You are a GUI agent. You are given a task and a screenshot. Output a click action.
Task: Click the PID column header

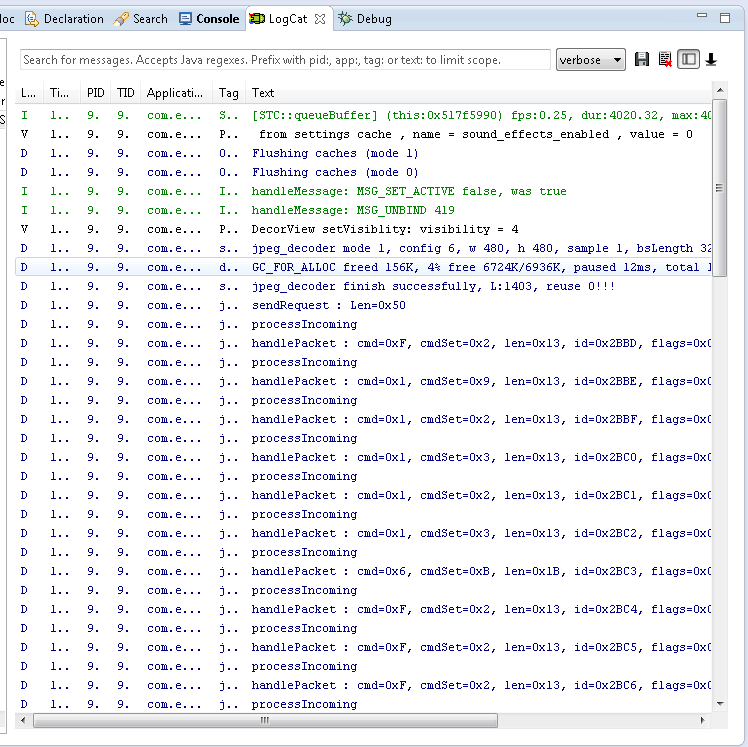click(x=95, y=93)
